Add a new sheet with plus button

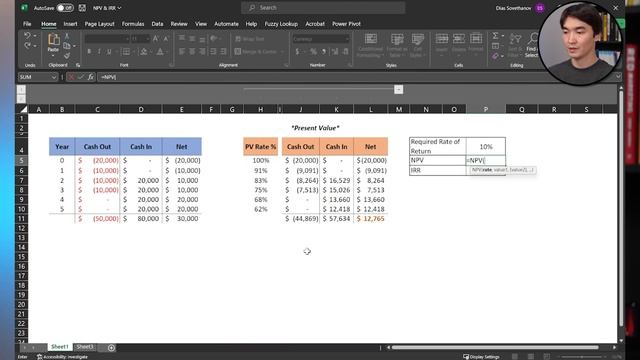111,348
